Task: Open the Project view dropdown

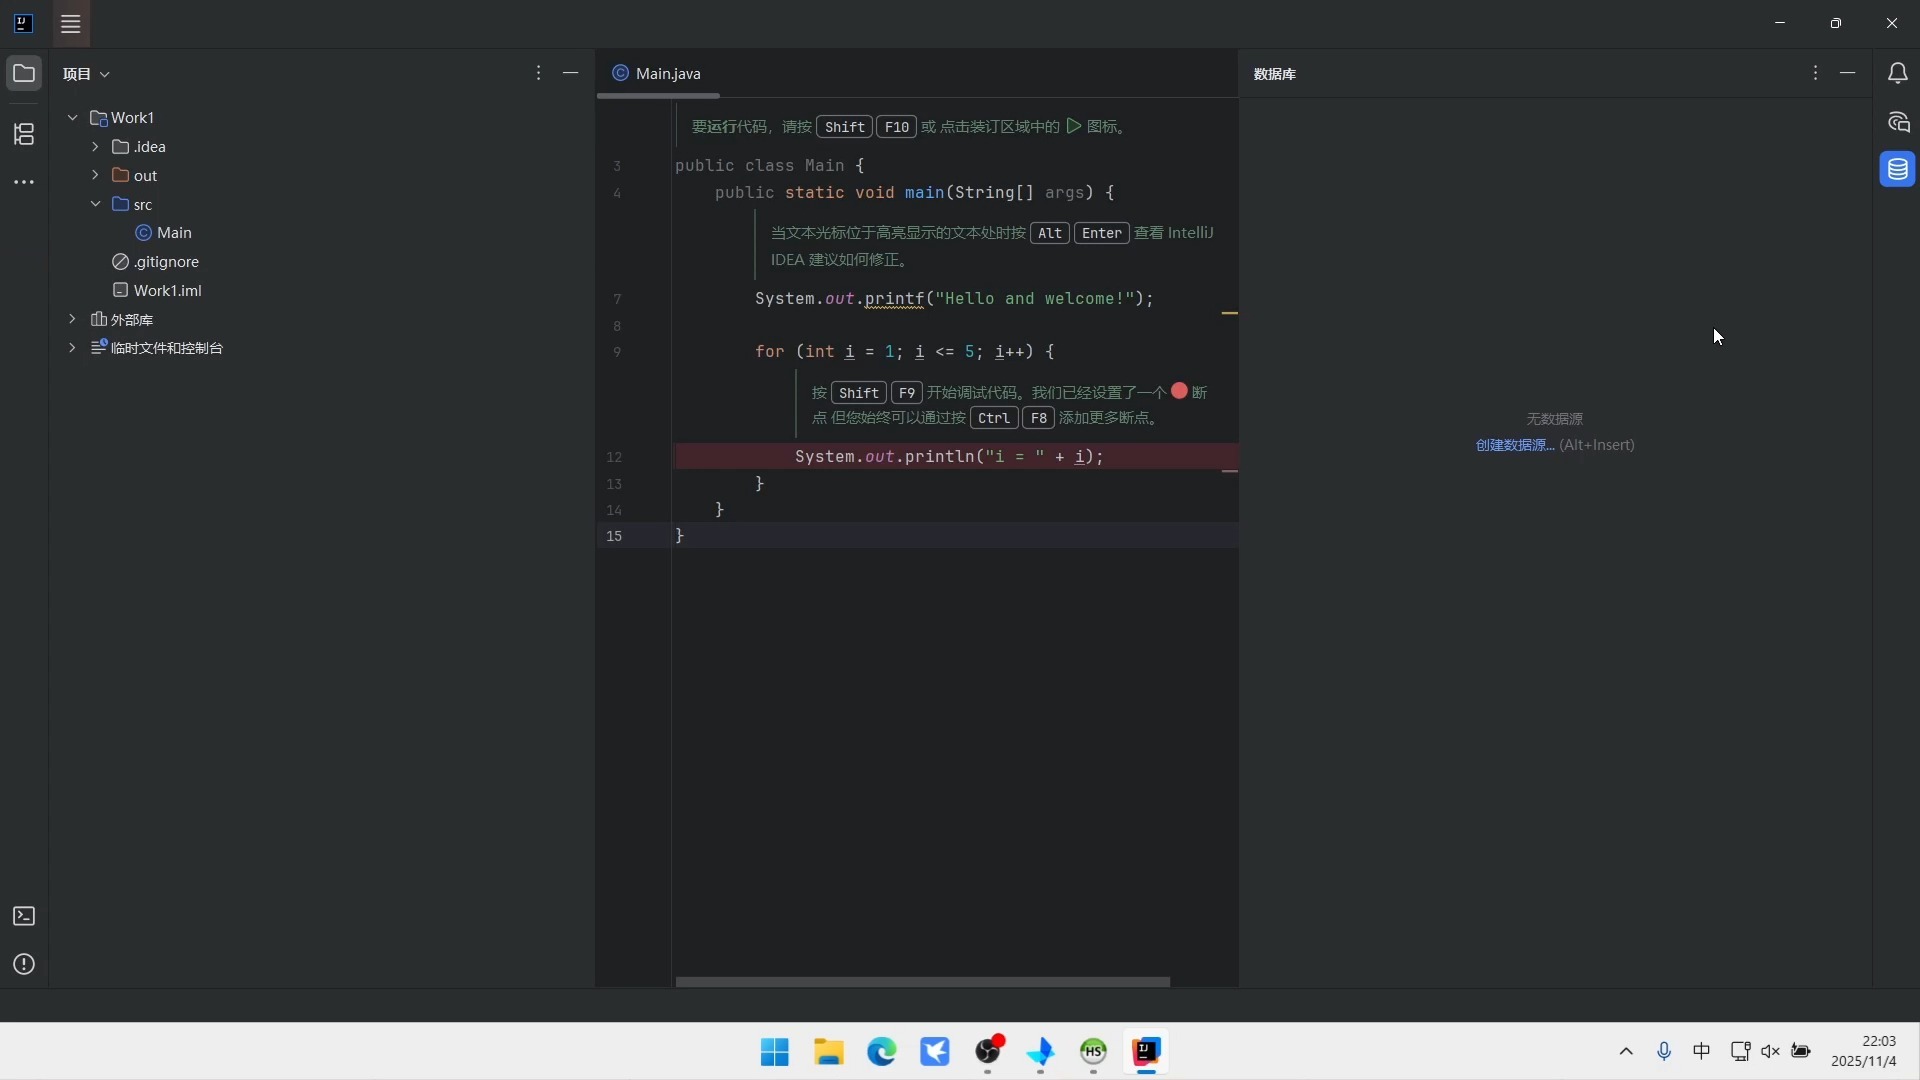Action: (x=86, y=74)
